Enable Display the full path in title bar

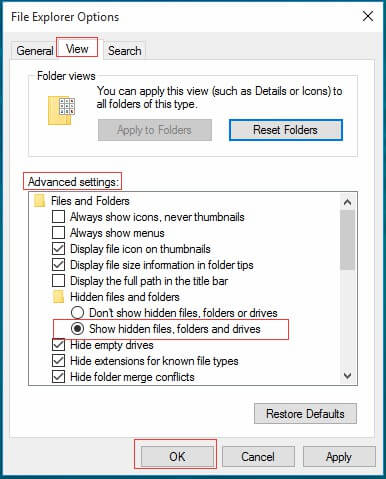[58, 281]
